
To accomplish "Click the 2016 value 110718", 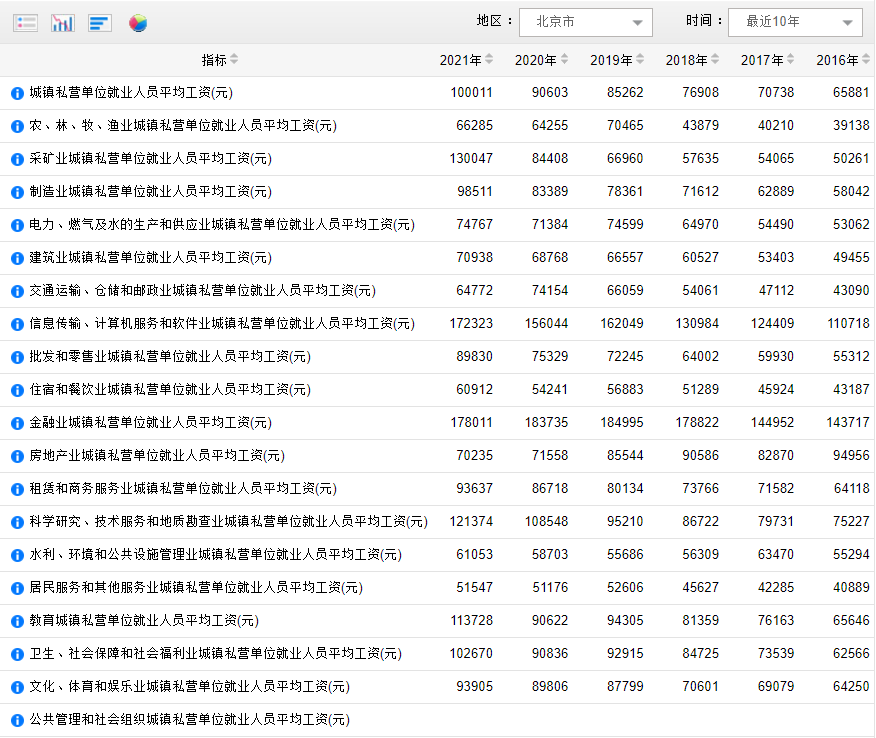I will [x=849, y=323].
